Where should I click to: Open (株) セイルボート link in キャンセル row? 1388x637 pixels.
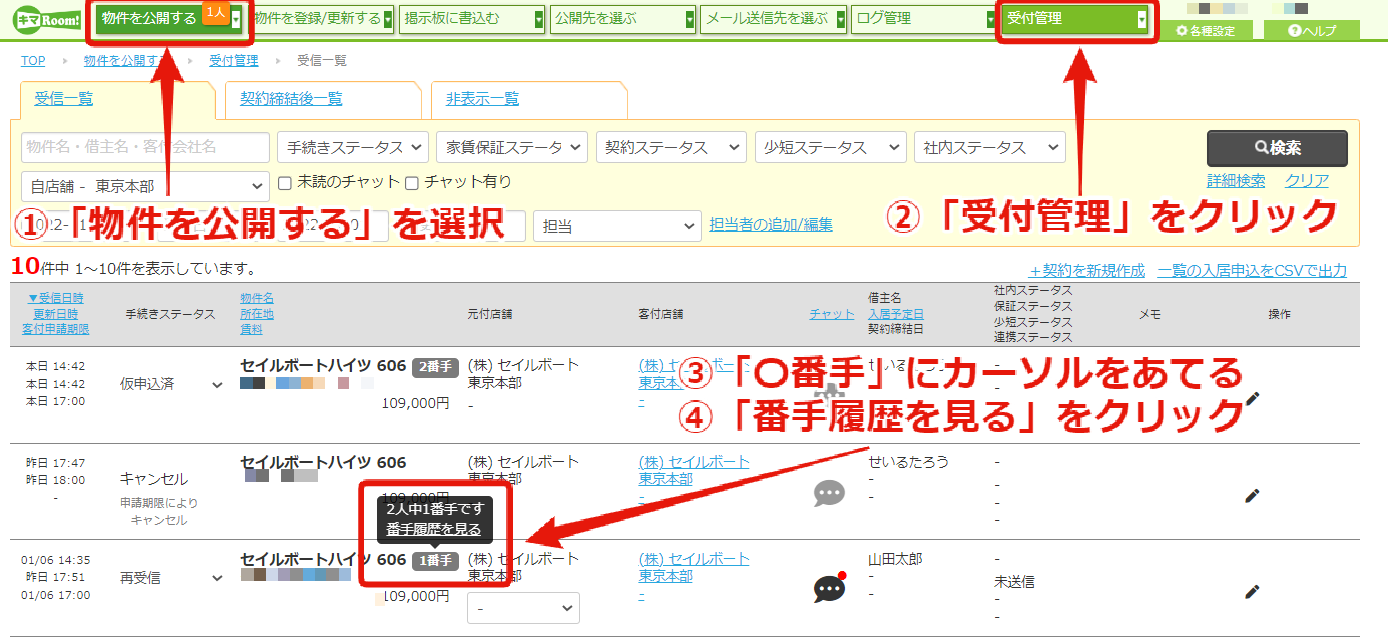pos(694,462)
